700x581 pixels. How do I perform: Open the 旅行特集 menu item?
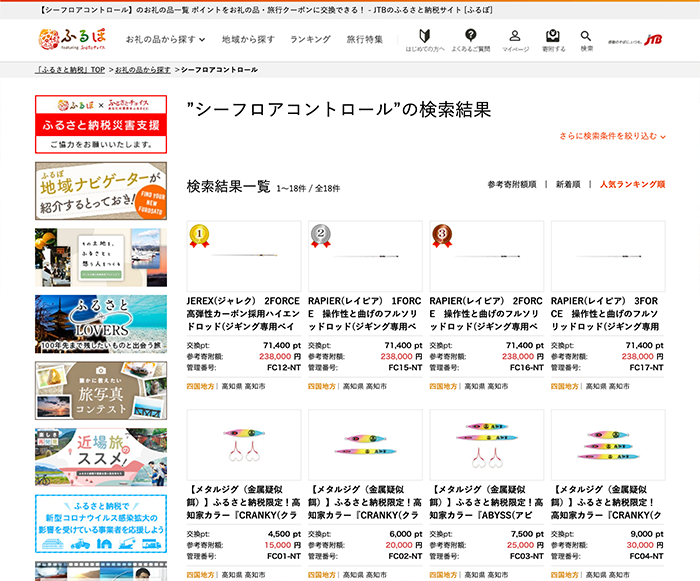click(365, 39)
